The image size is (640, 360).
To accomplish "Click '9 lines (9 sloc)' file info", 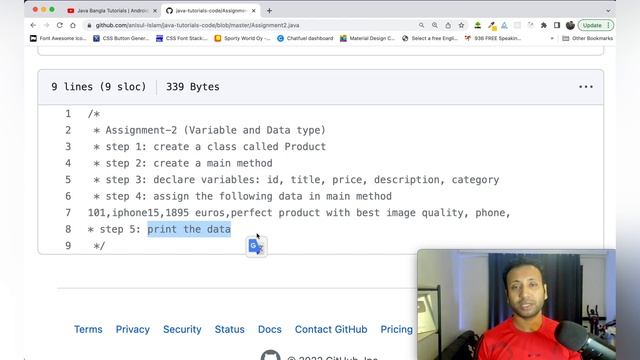I will [98, 87].
